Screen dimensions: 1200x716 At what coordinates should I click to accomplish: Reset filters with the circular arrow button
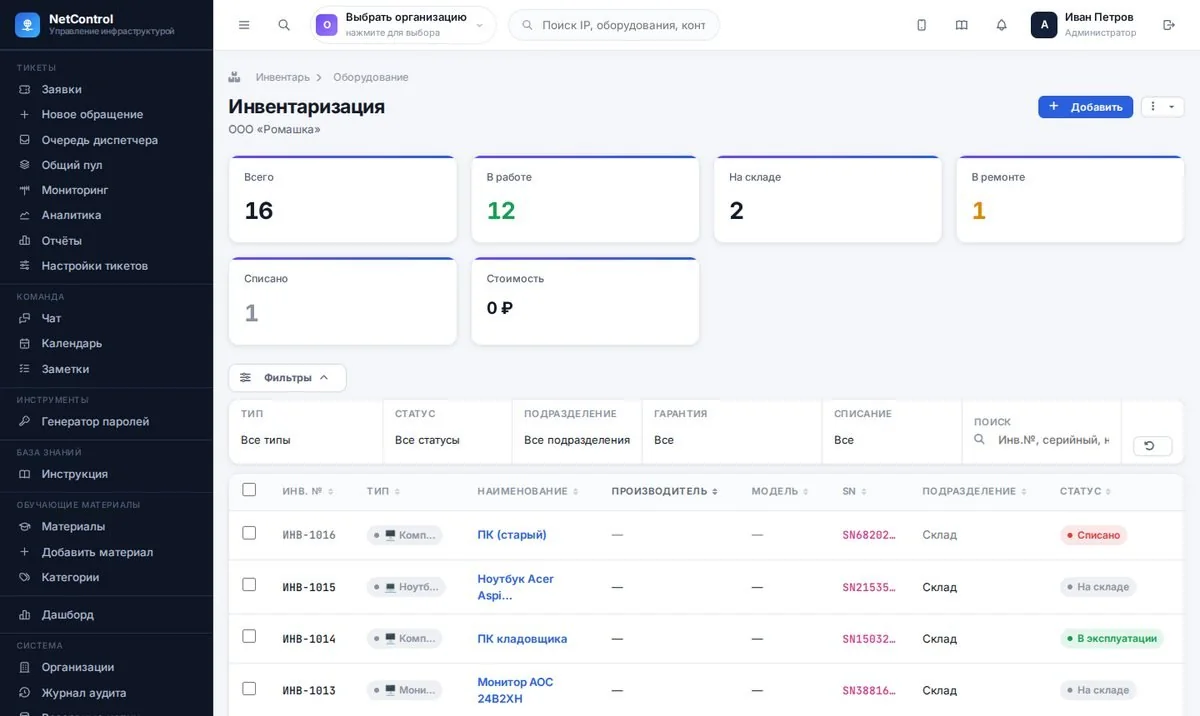[1152, 446]
